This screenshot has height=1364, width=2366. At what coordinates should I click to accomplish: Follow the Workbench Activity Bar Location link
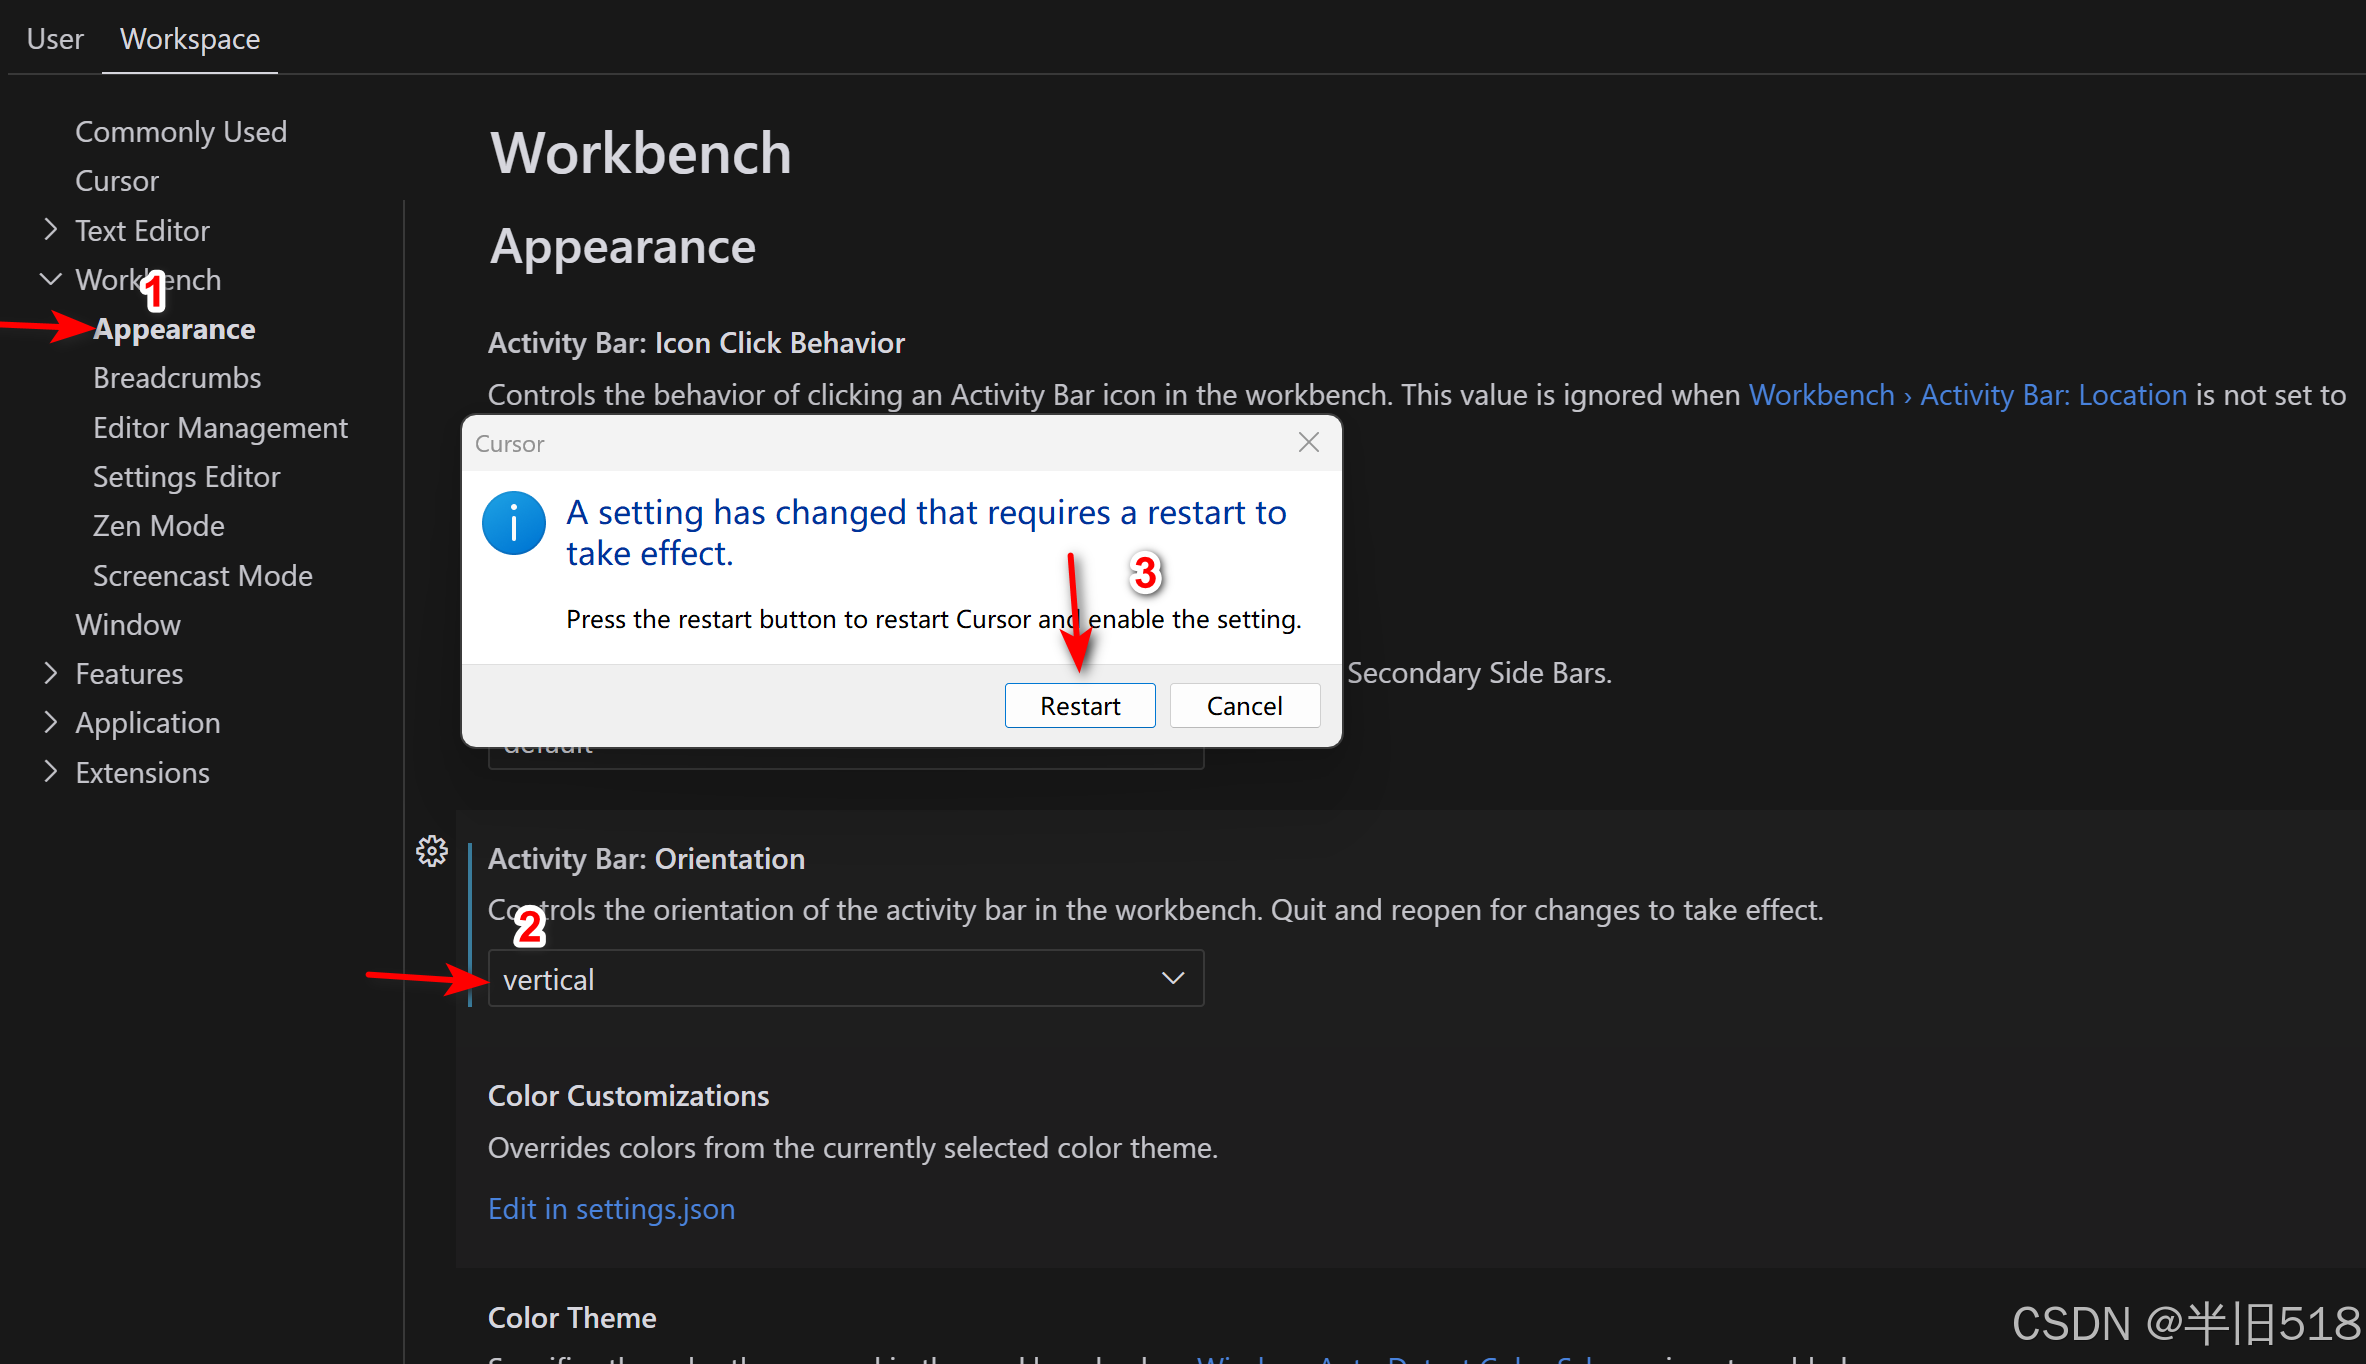tap(1967, 395)
